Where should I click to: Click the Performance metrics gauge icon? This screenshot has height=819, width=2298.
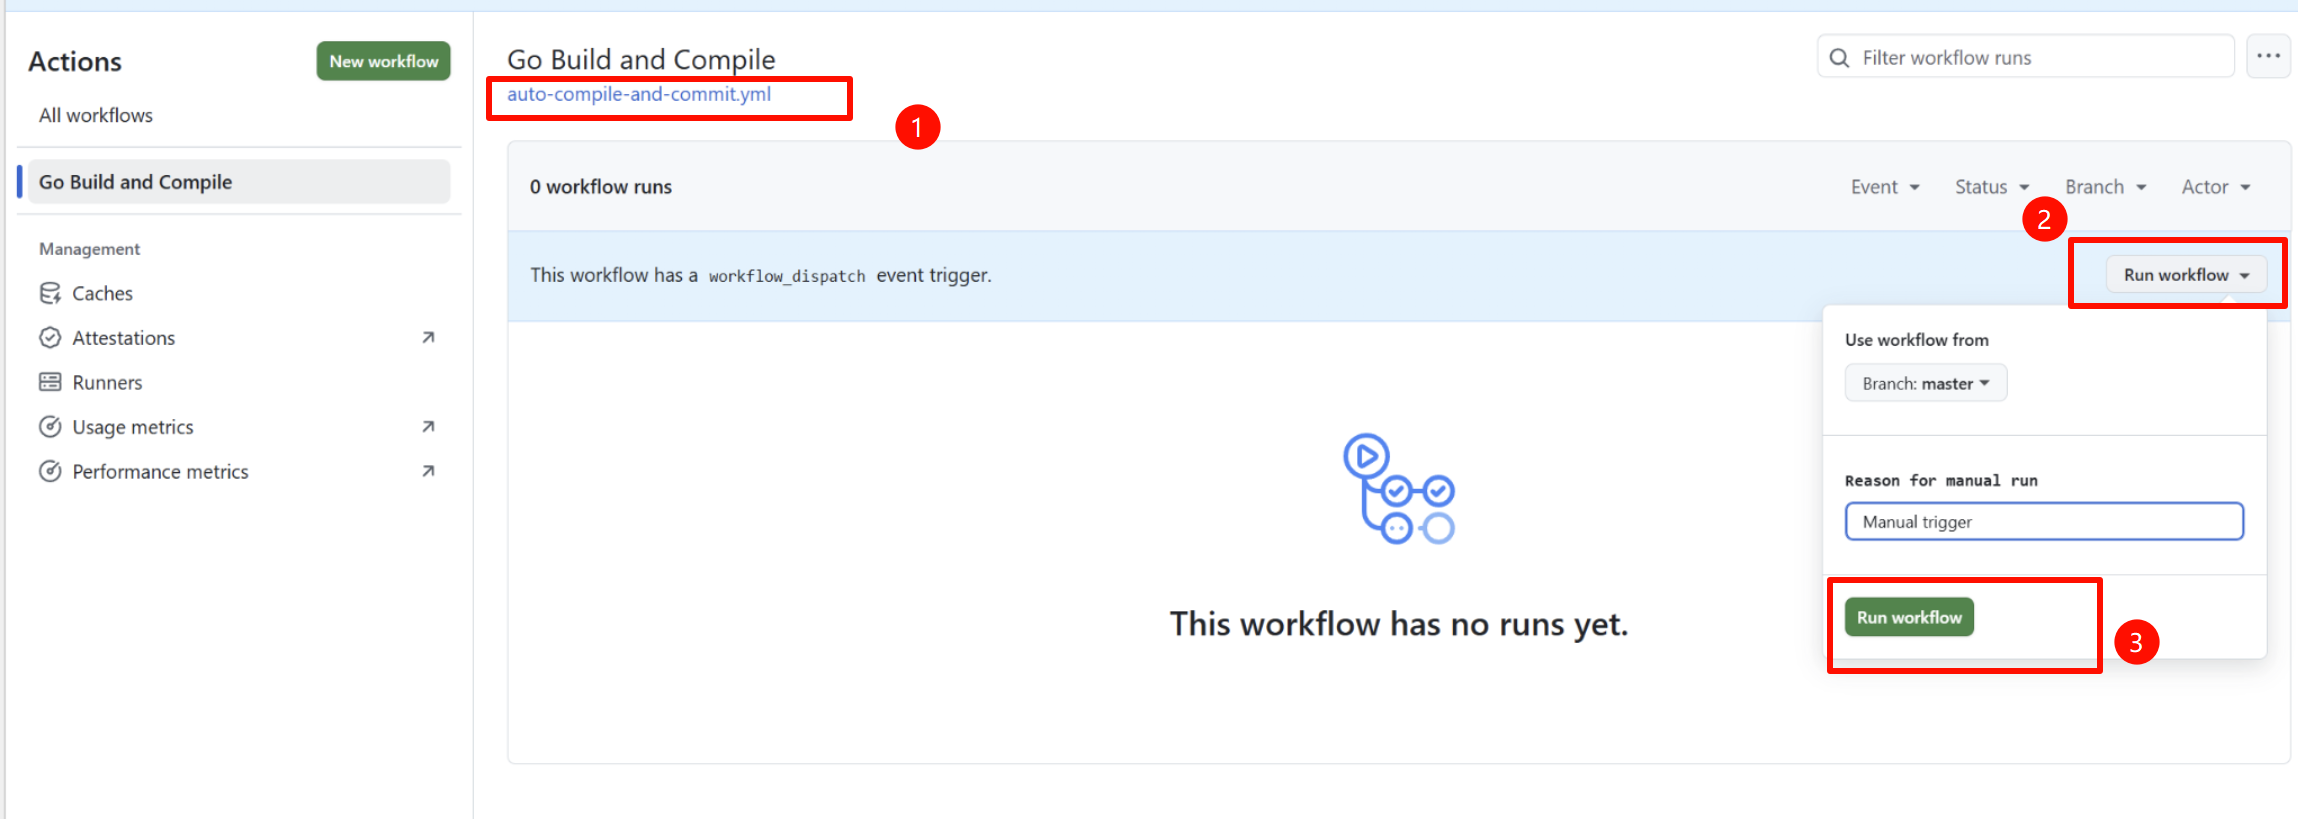pyautogui.click(x=50, y=471)
